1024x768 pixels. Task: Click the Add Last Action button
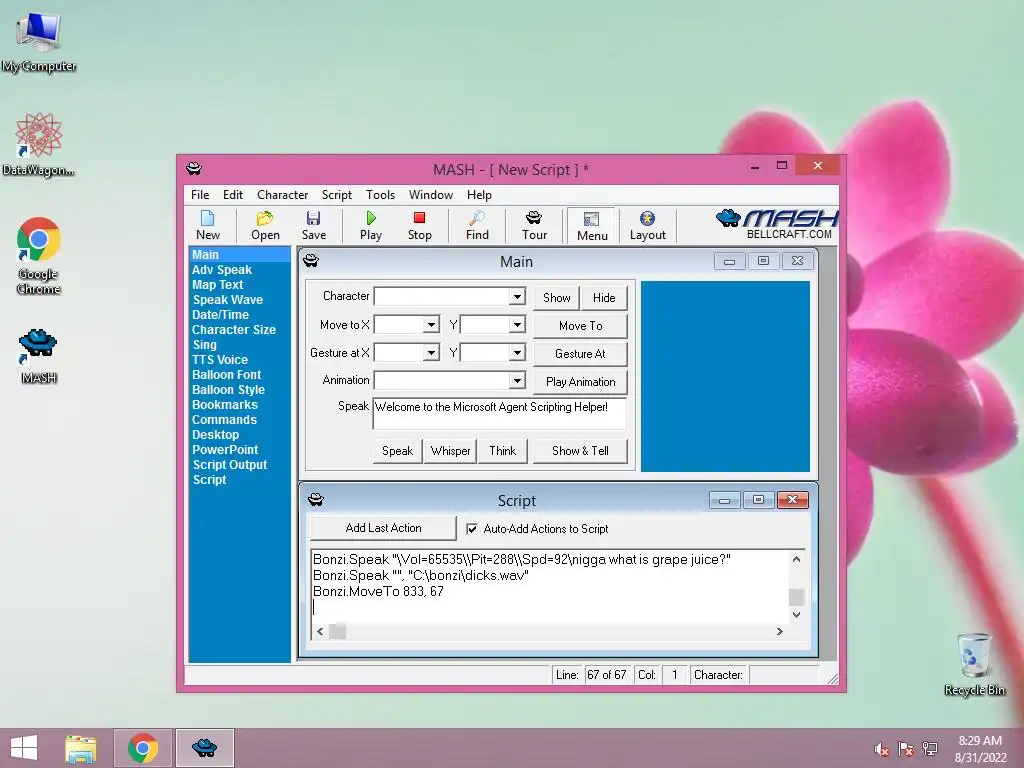[x=383, y=528]
